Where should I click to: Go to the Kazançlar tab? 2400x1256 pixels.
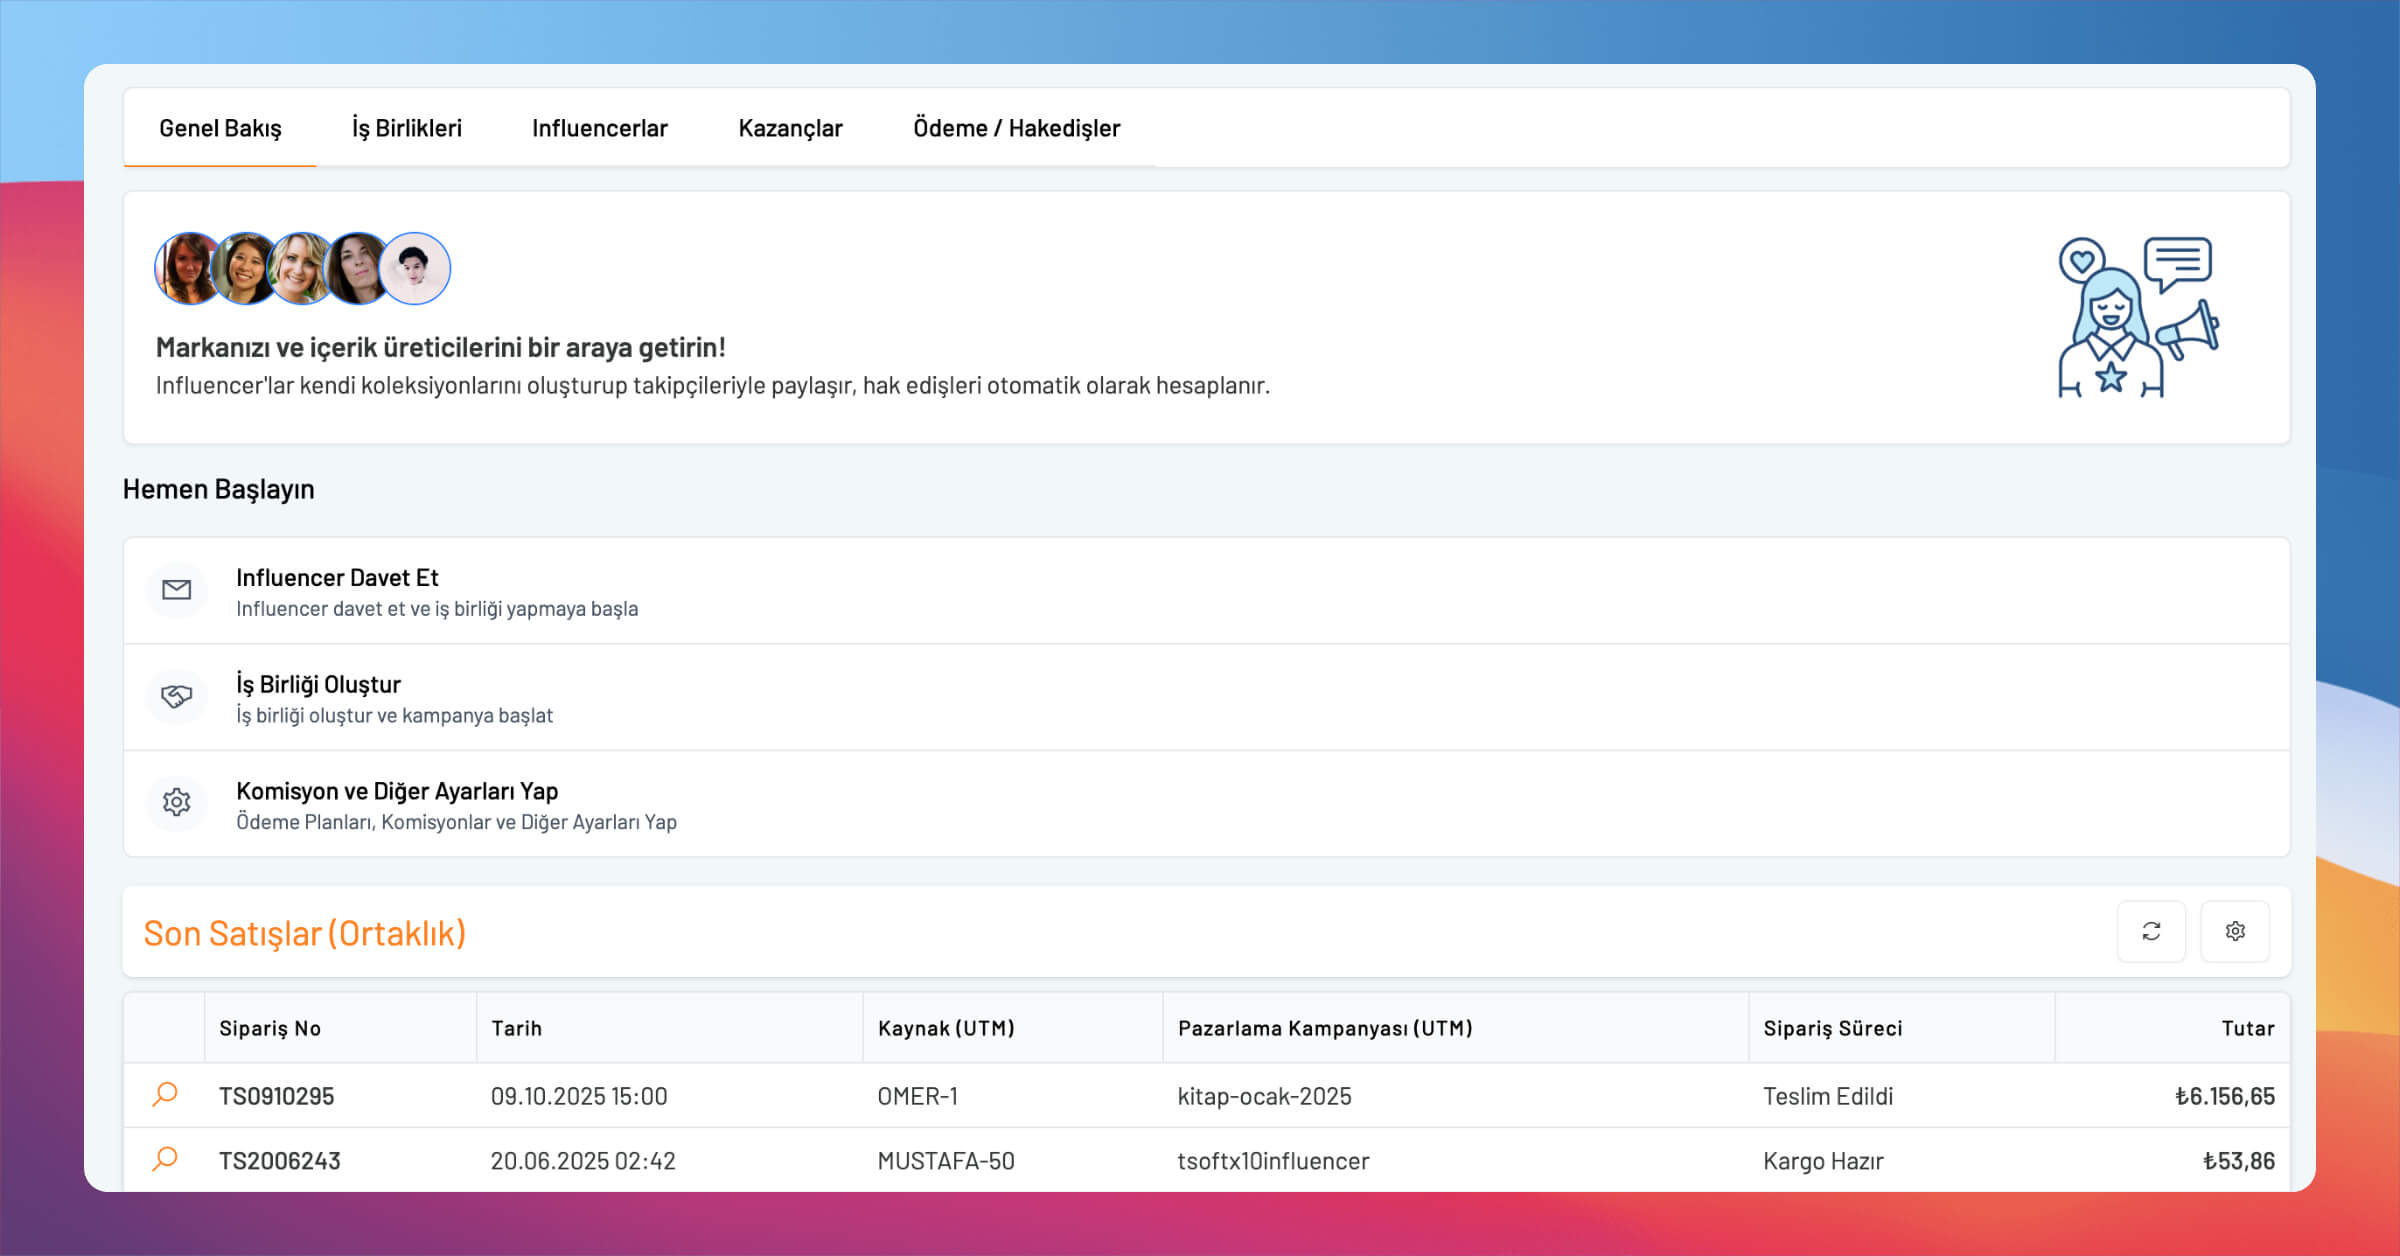tap(790, 128)
